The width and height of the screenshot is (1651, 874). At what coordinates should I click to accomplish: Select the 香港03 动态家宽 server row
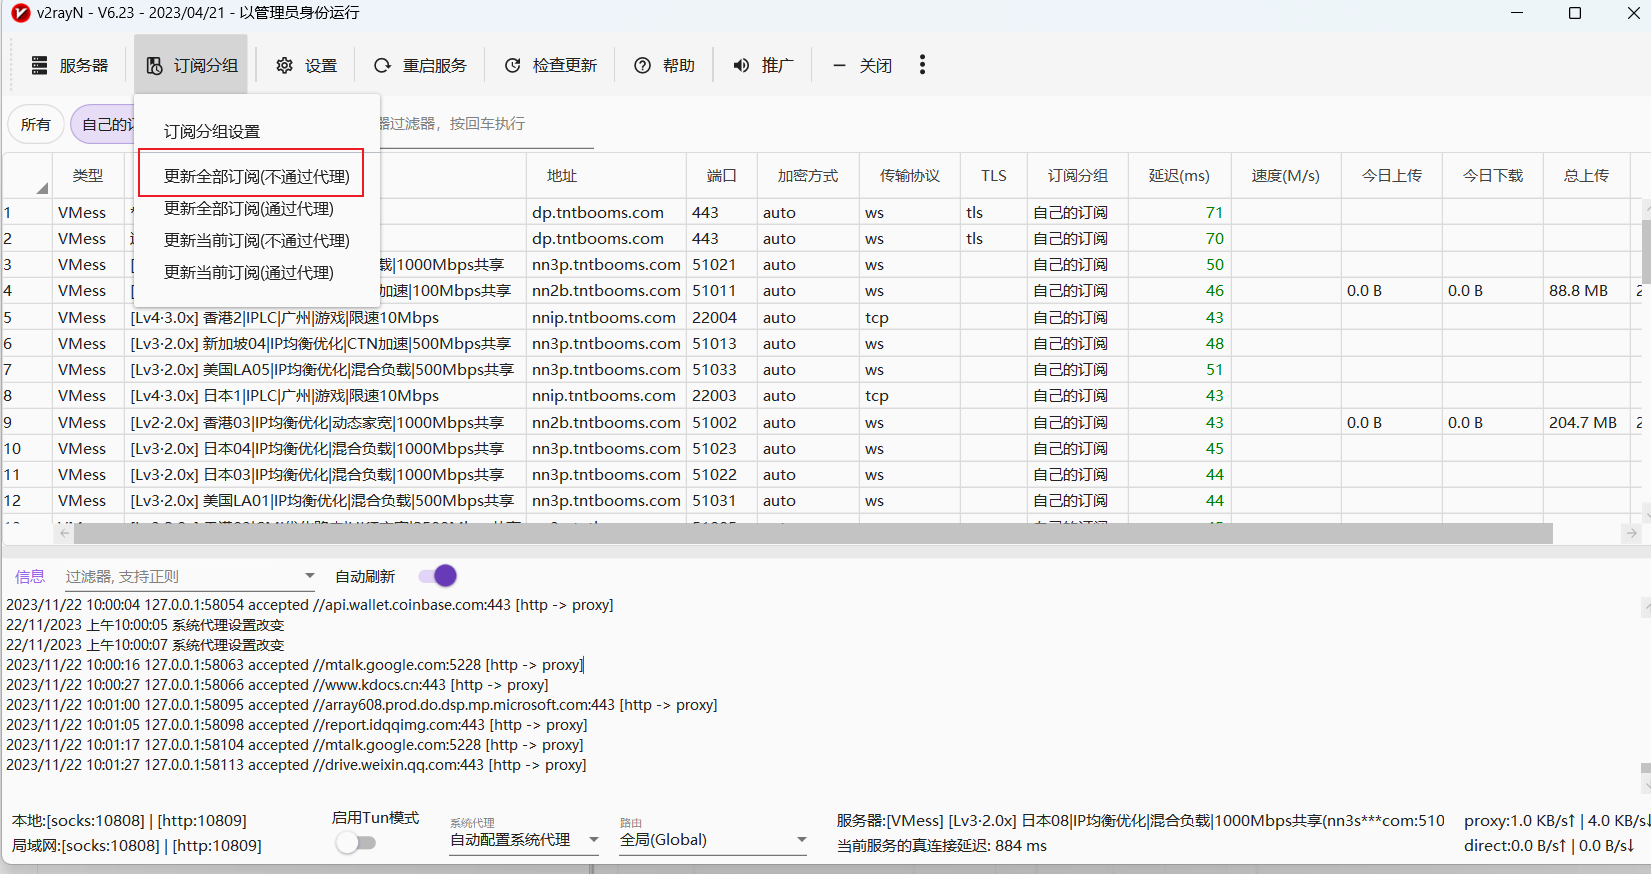pos(820,422)
